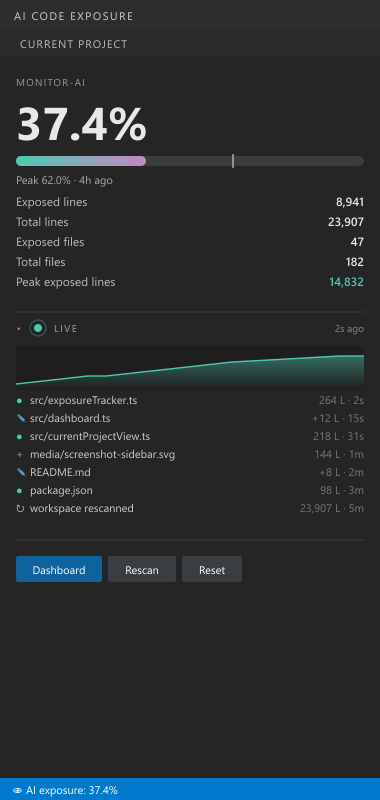Click the green dot beside src/currentProjectView.ts
The height and width of the screenshot is (800, 380).
click(19, 437)
